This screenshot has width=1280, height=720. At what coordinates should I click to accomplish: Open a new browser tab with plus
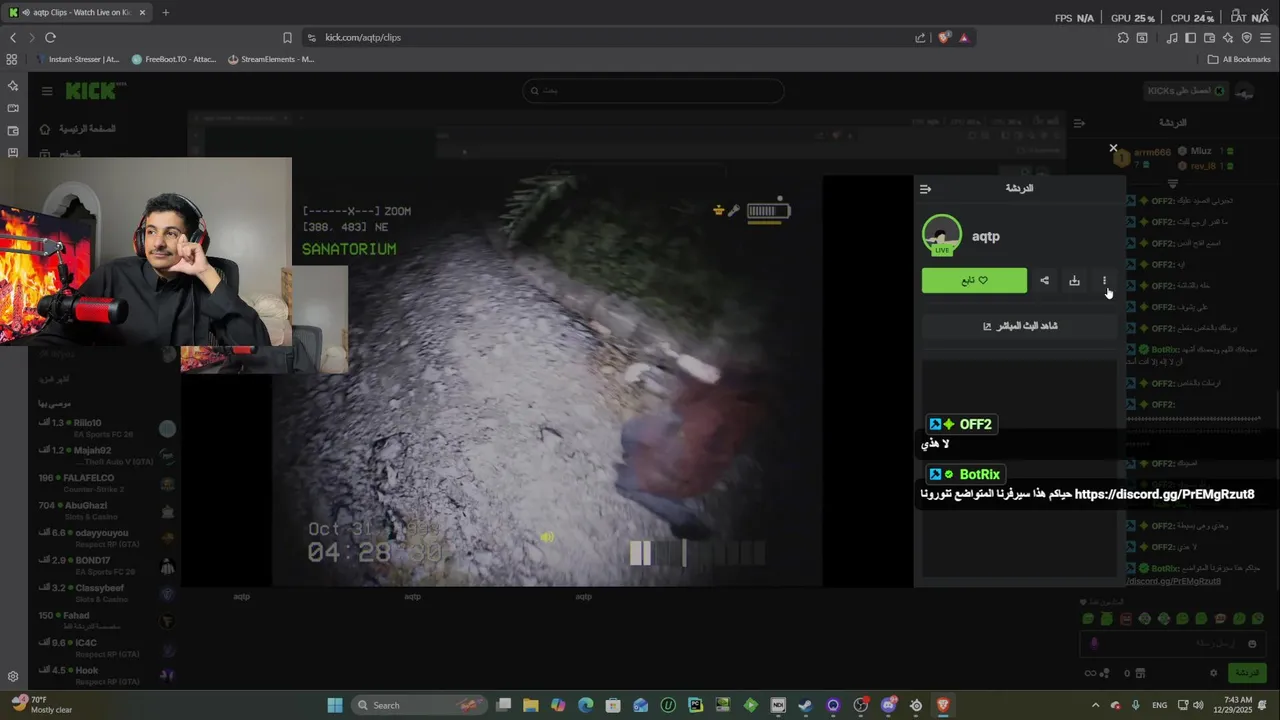pos(165,12)
